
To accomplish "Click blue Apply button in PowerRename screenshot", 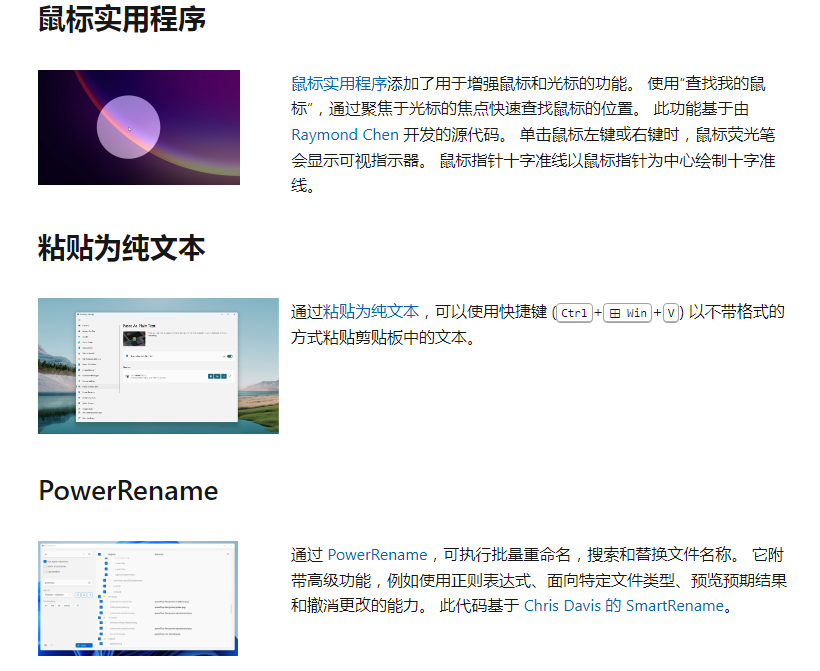I will point(84,645).
